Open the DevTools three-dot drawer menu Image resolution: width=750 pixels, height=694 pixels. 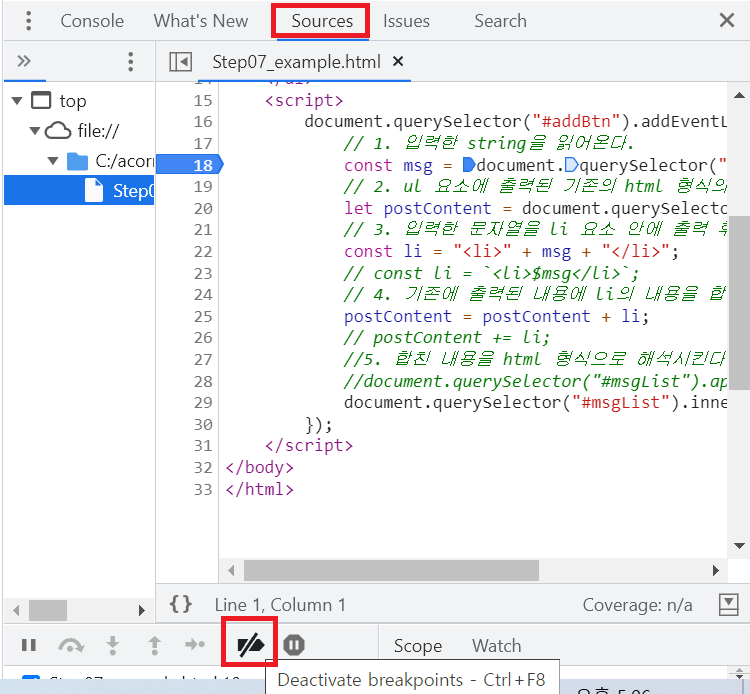[x=29, y=21]
